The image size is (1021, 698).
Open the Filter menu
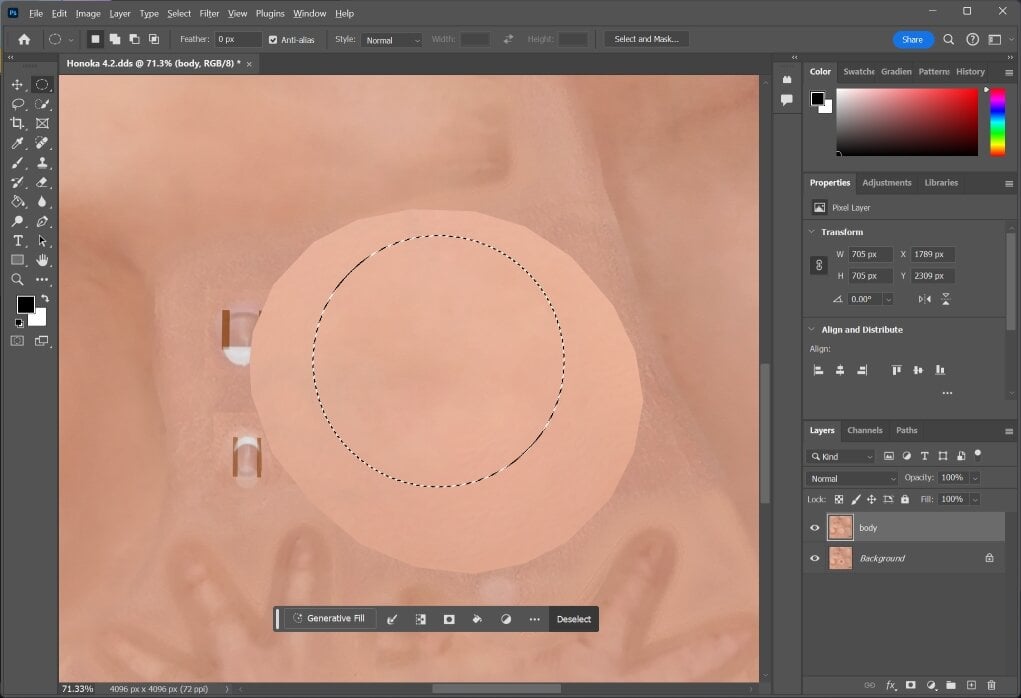tap(209, 13)
